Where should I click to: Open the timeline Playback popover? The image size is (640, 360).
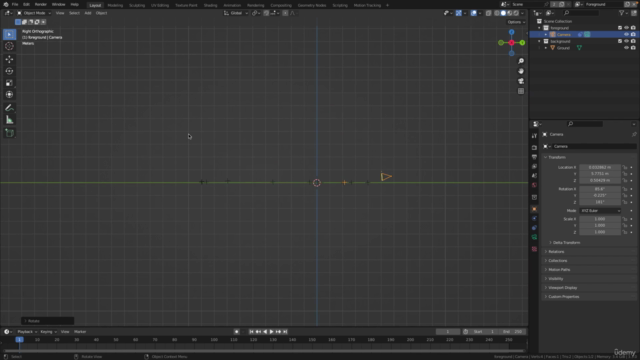(x=27, y=332)
